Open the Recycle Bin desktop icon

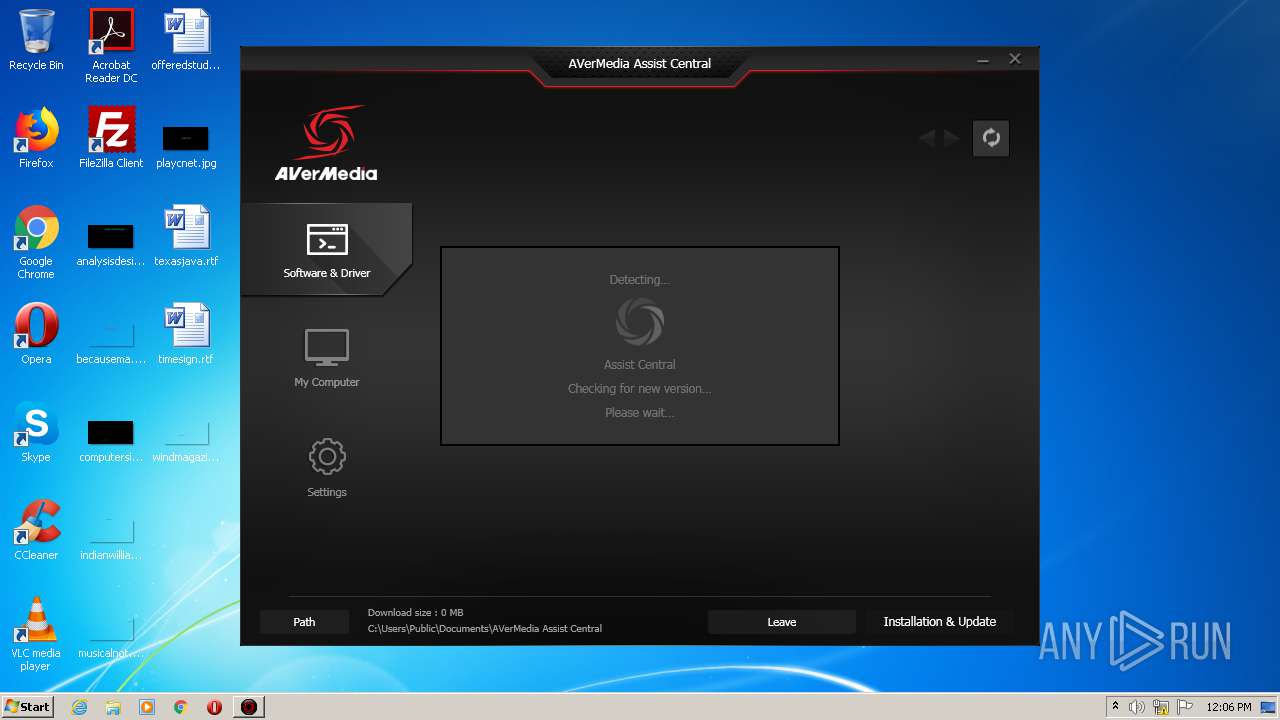(x=36, y=40)
